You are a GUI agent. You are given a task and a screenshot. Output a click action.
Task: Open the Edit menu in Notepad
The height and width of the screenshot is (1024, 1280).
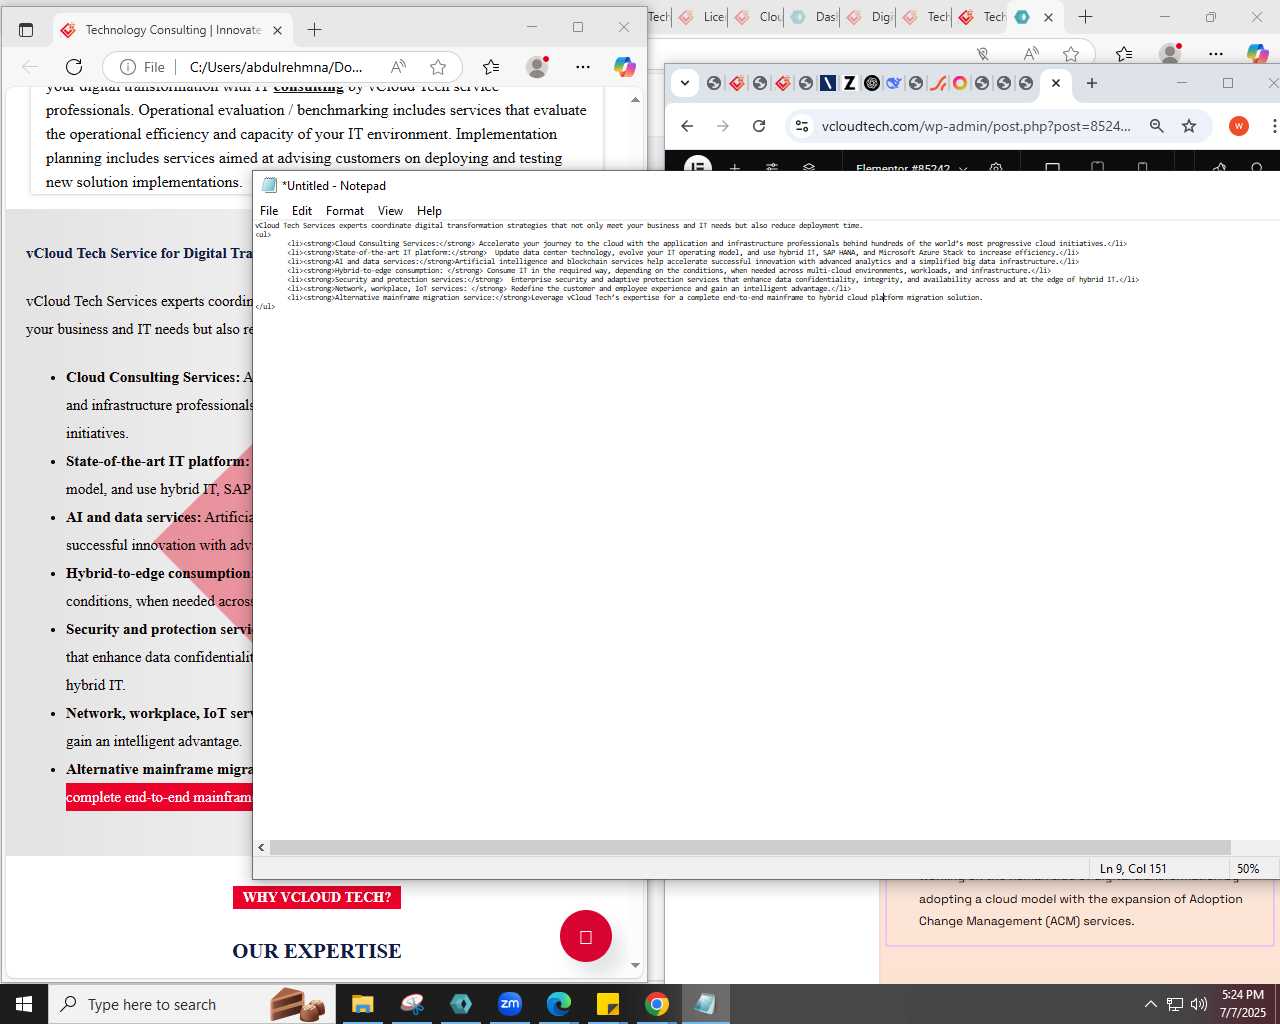[x=302, y=211]
